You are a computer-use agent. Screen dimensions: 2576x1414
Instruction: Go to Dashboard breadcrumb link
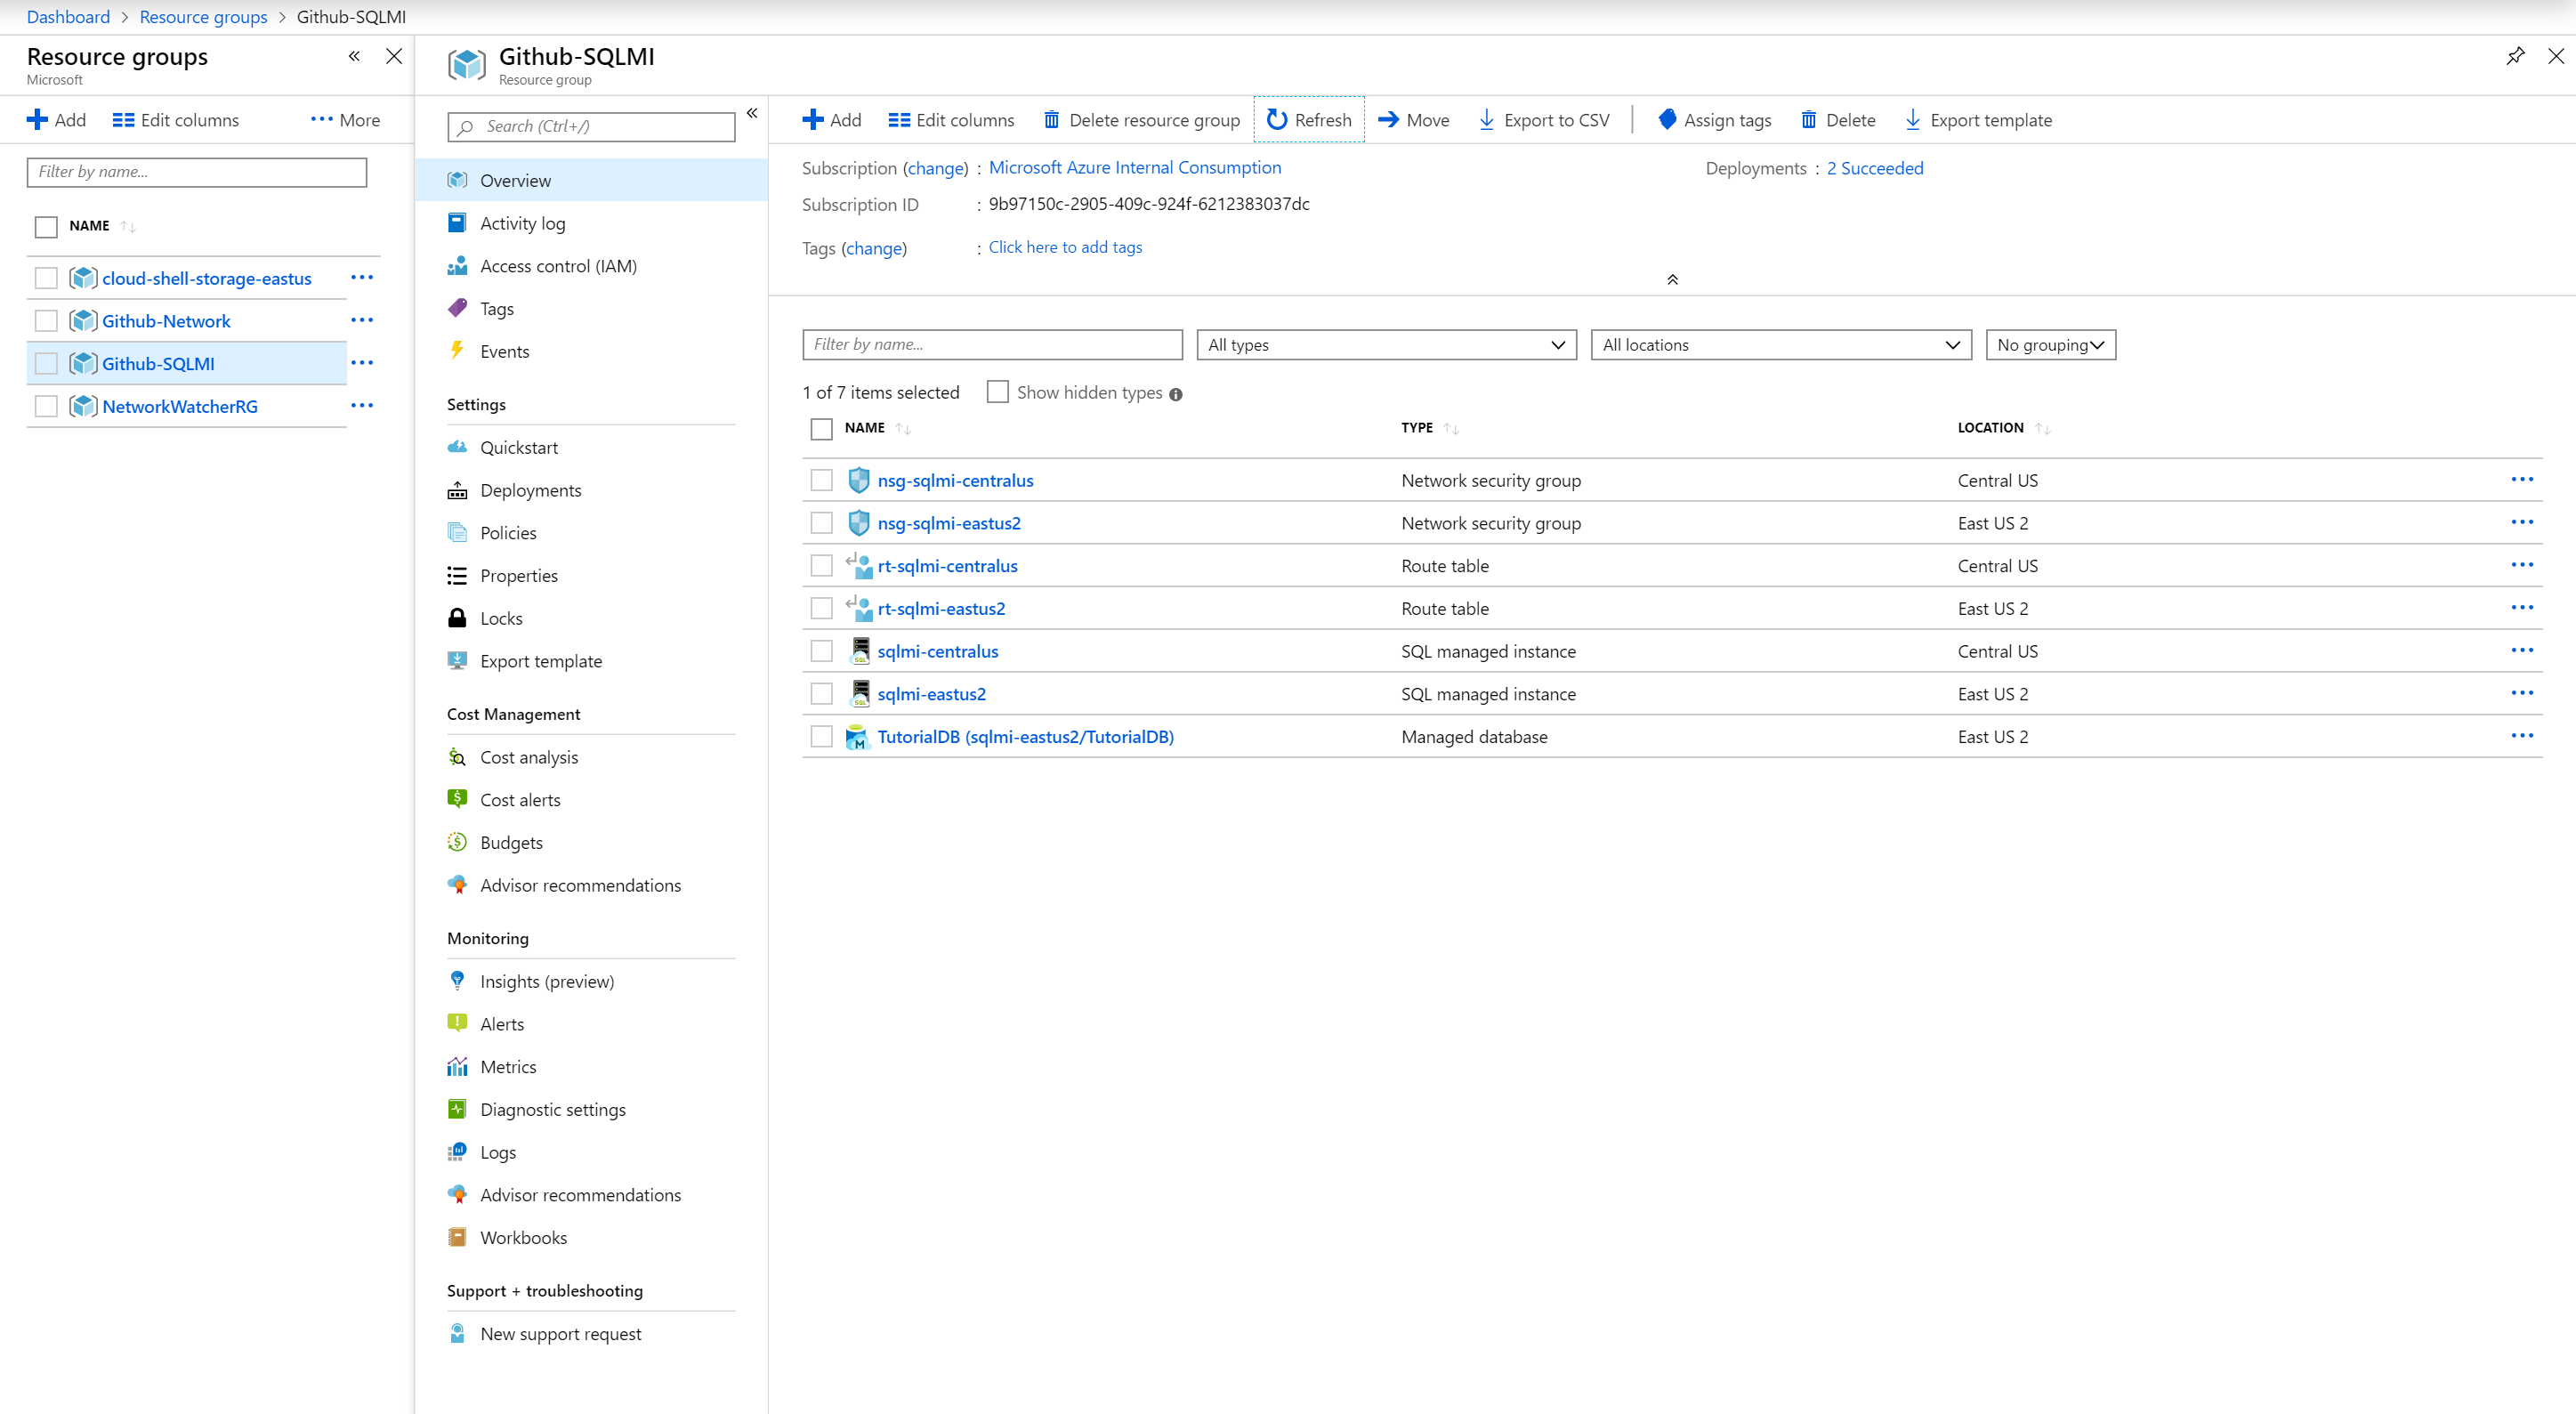[x=68, y=17]
